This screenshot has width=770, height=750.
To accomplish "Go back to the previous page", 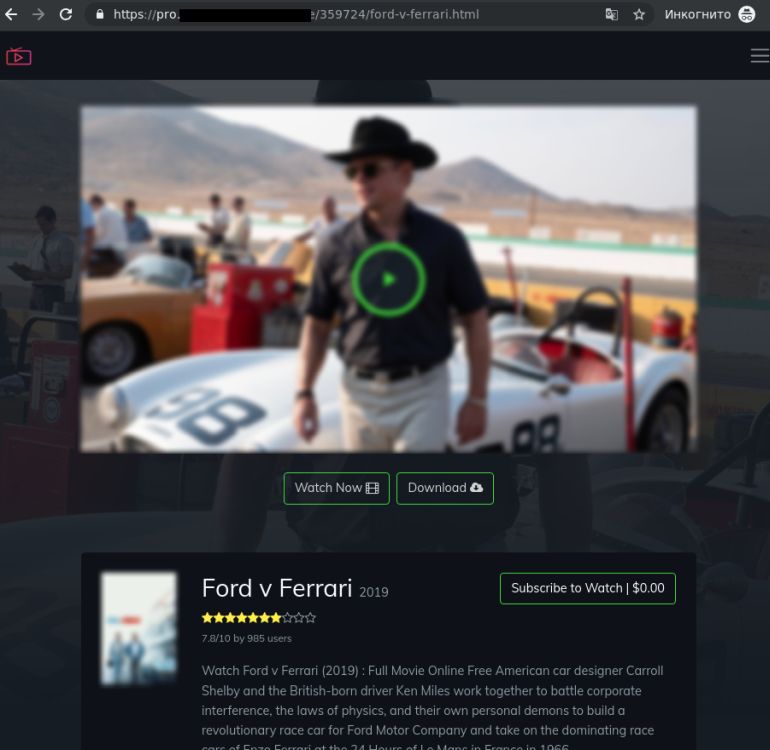I will pos(12,15).
